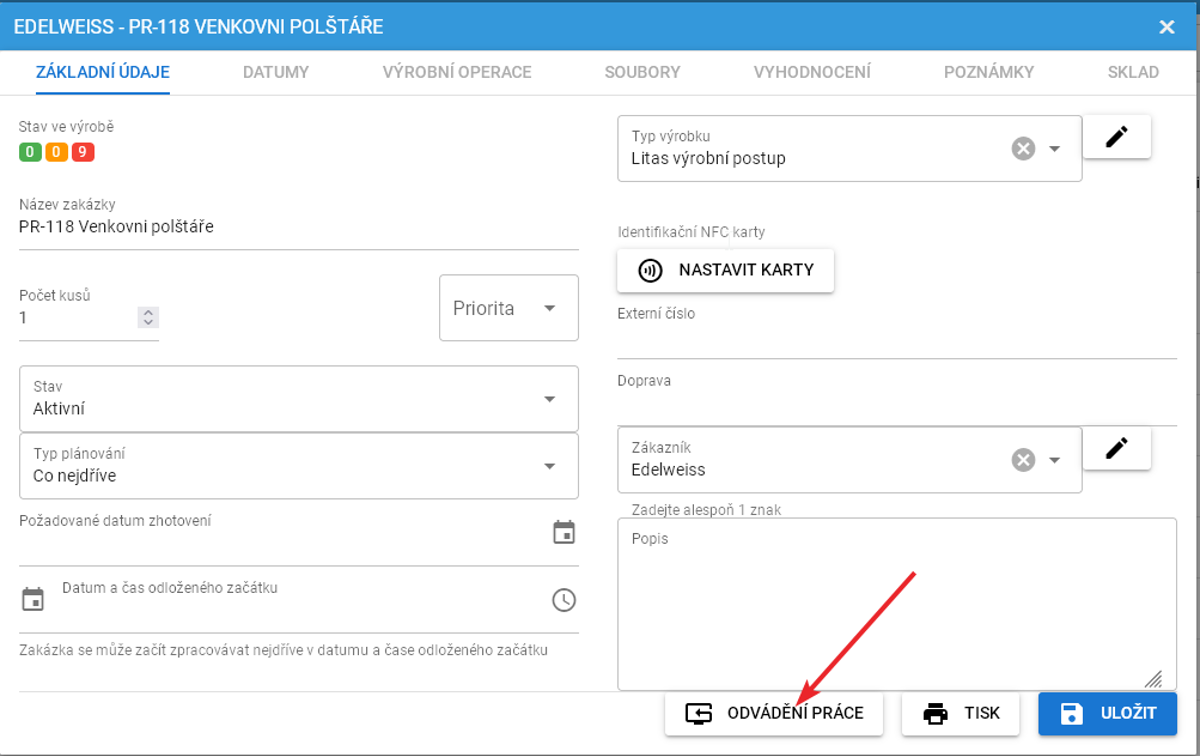Viewport: 1200px width, 756px height.
Task: Click the Odvádění práce button
Action: click(x=774, y=714)
